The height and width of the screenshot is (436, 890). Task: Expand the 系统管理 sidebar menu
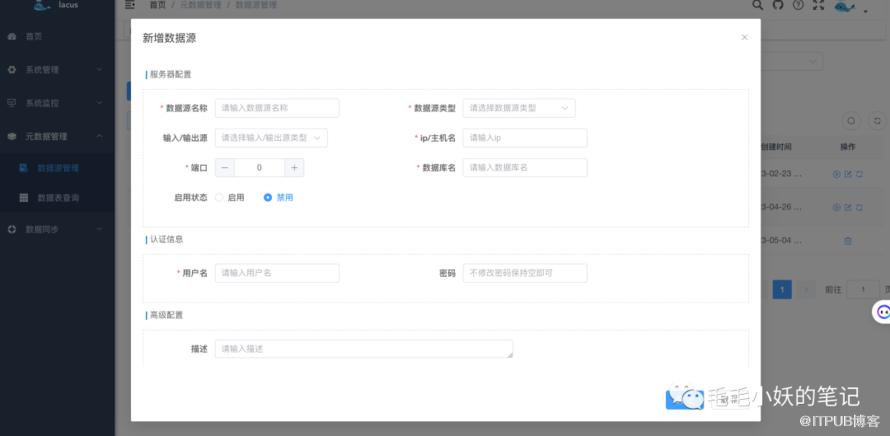[x=55, y=69]
